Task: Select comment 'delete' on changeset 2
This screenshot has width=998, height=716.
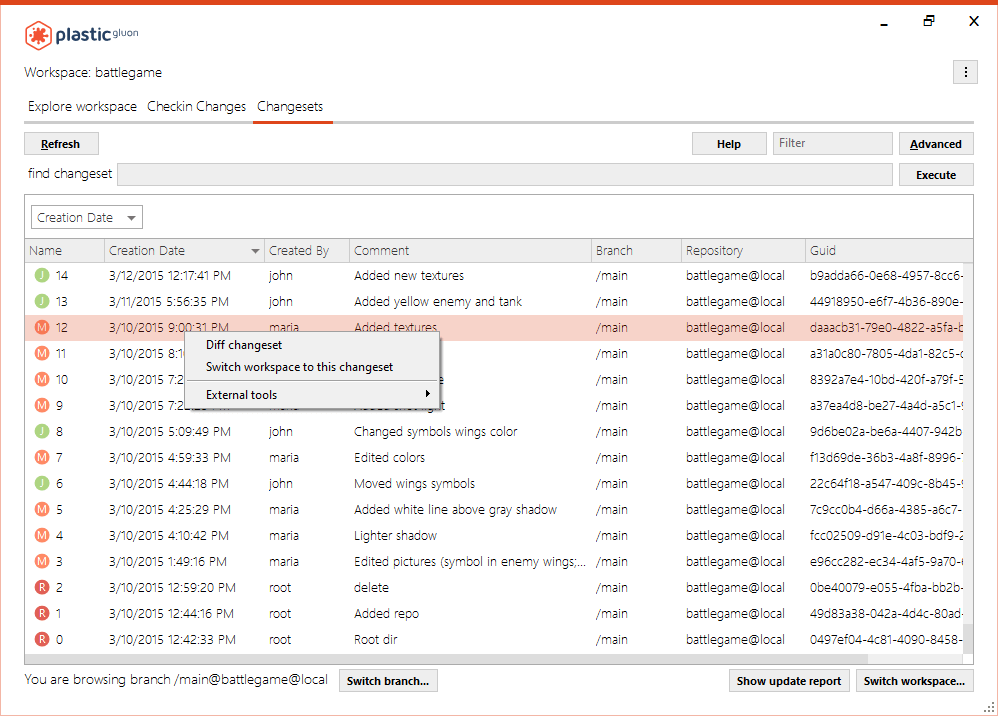Action: click(371, 587)
